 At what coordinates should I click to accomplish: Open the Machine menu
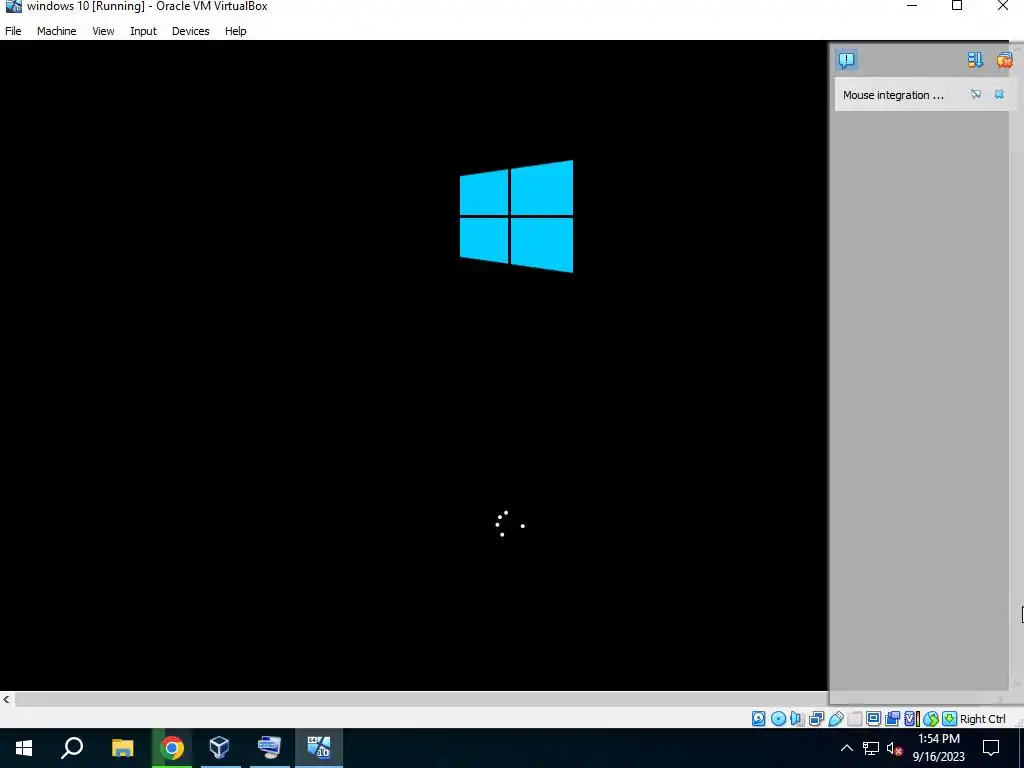[x=56, y=31]
